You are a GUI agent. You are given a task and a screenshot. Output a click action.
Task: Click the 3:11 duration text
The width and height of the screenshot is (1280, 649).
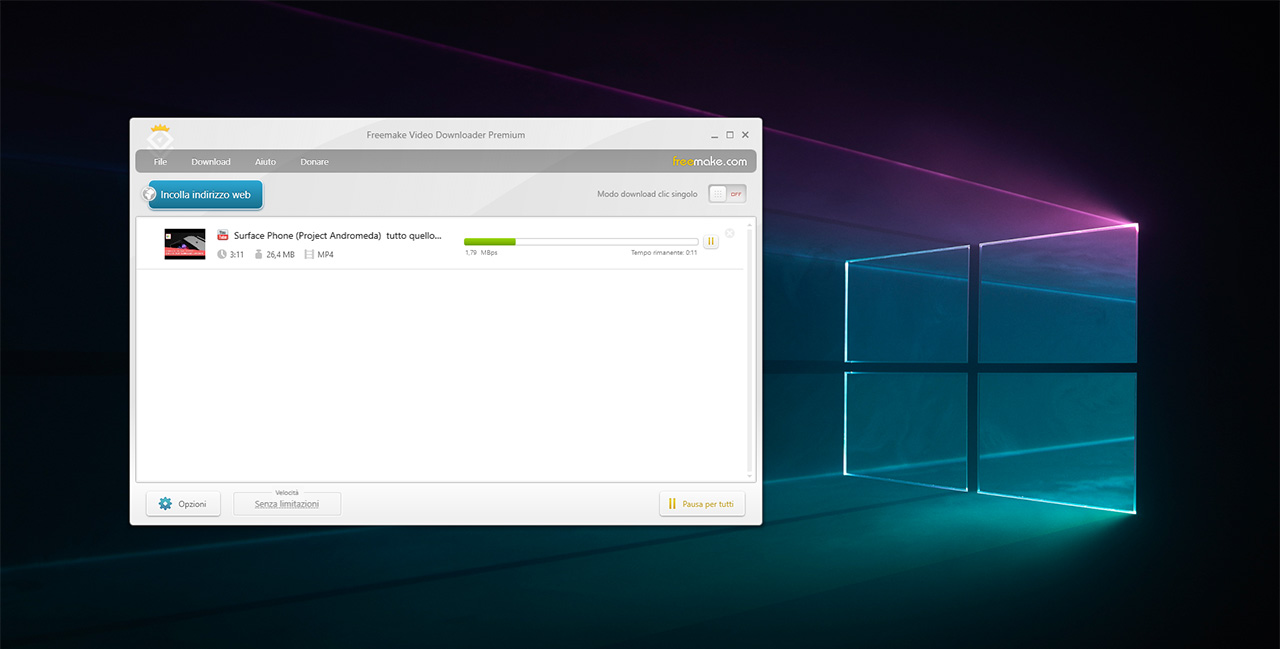coord(237,255)
